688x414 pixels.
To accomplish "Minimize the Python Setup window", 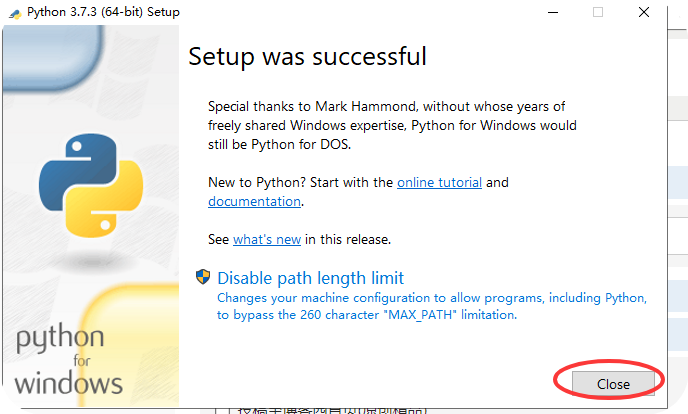I will [551, 12].
